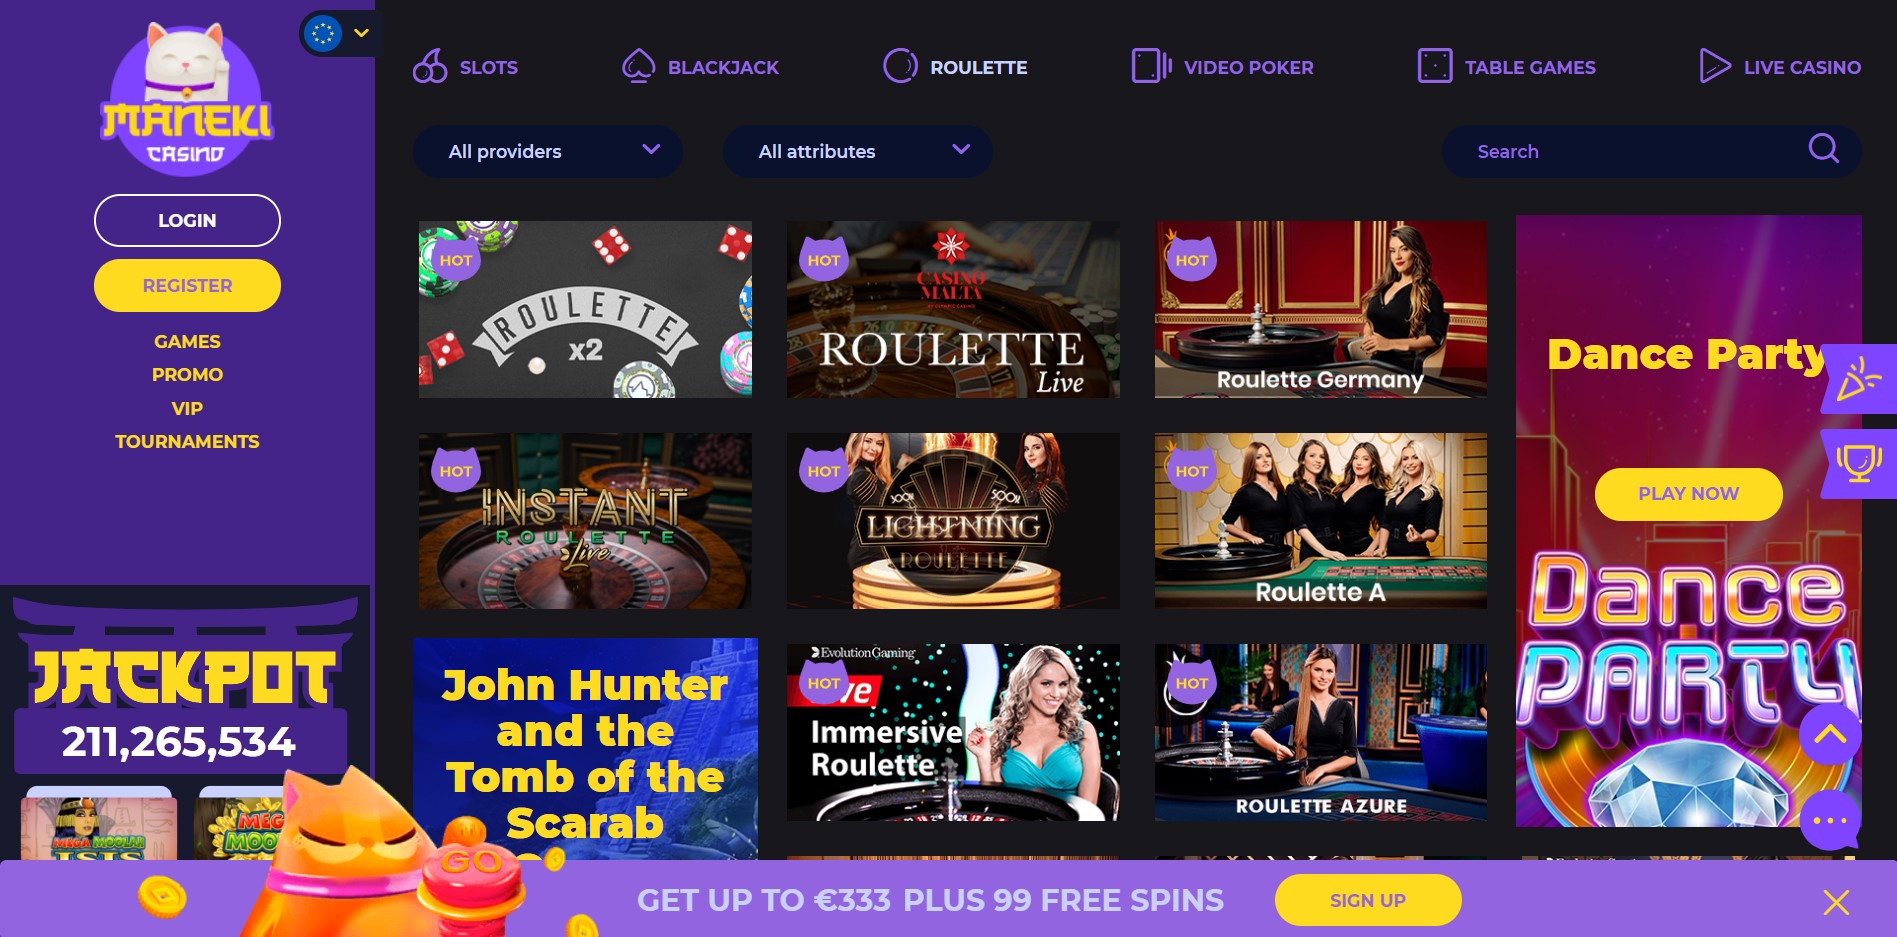Expand the All providers dropdown
The width and height of the screenshot is (1897, 937).
(x=547, y=151)
